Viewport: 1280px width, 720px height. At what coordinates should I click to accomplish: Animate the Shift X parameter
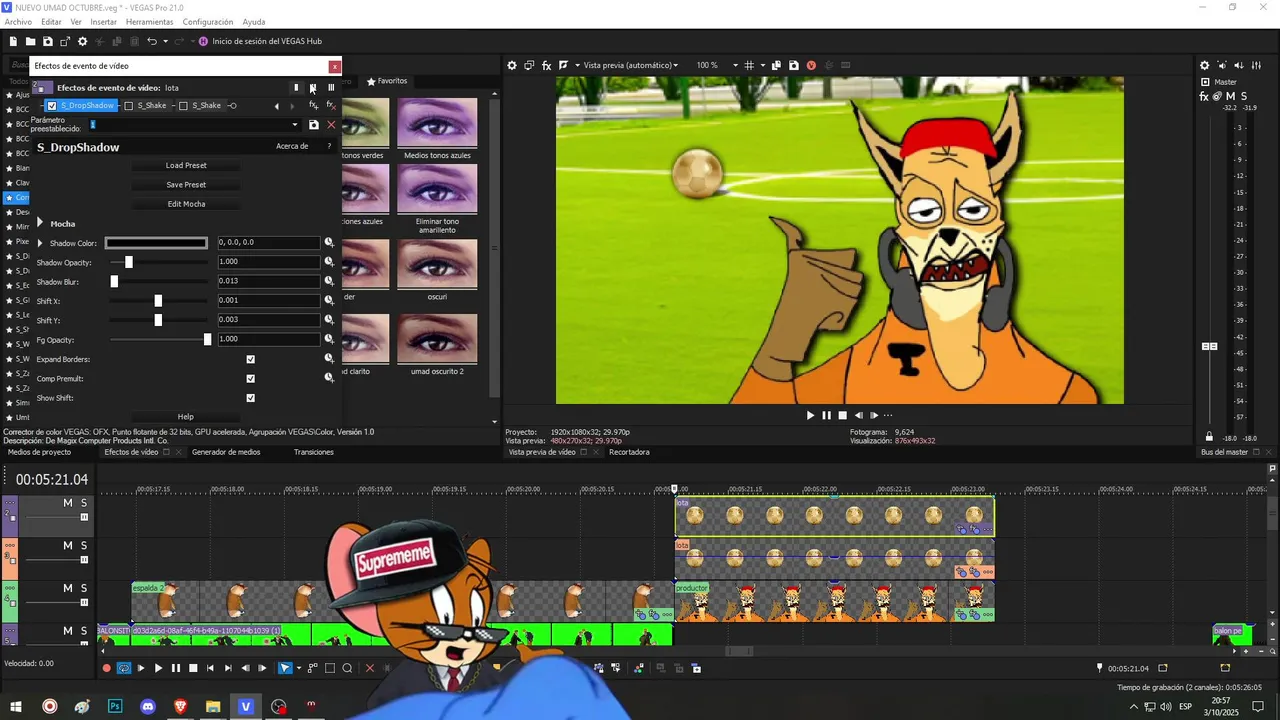(328, 300)
